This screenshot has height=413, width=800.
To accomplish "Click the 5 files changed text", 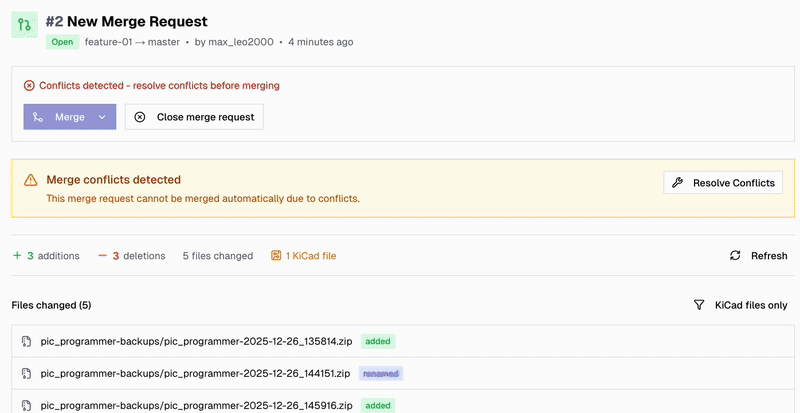I will [218, 256].
